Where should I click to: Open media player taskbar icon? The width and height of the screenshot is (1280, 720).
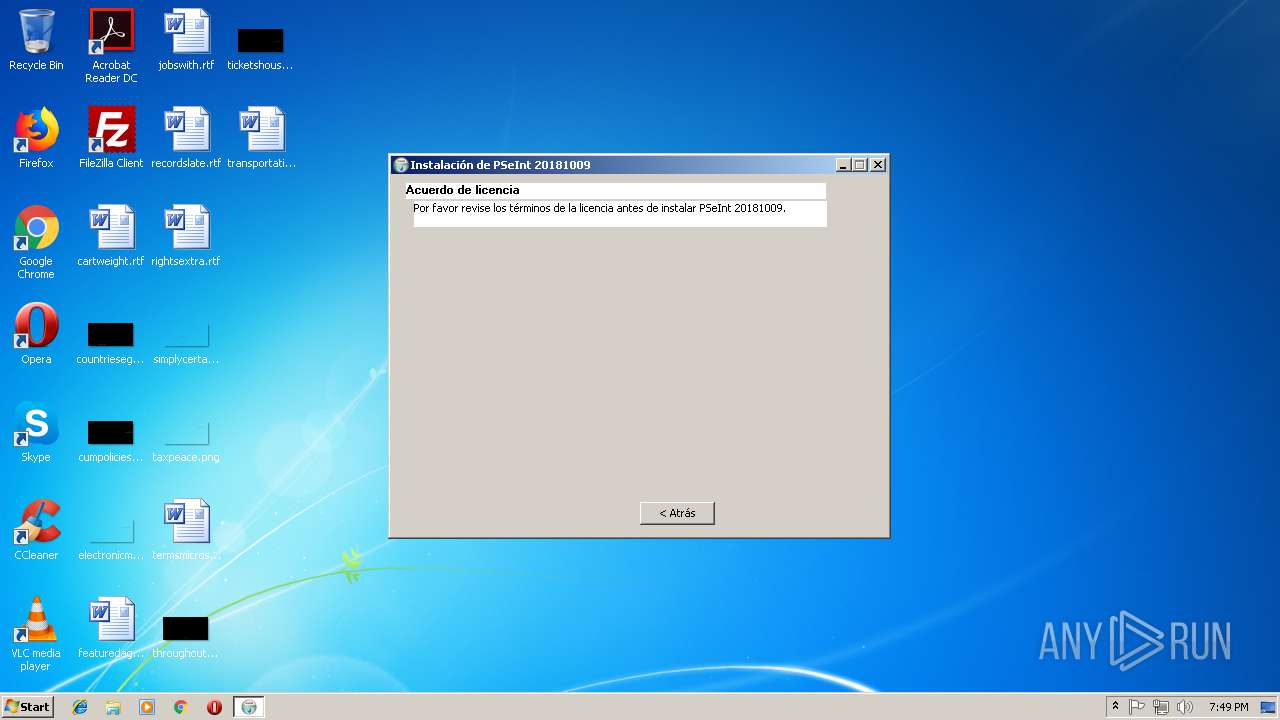click(147, 707)
